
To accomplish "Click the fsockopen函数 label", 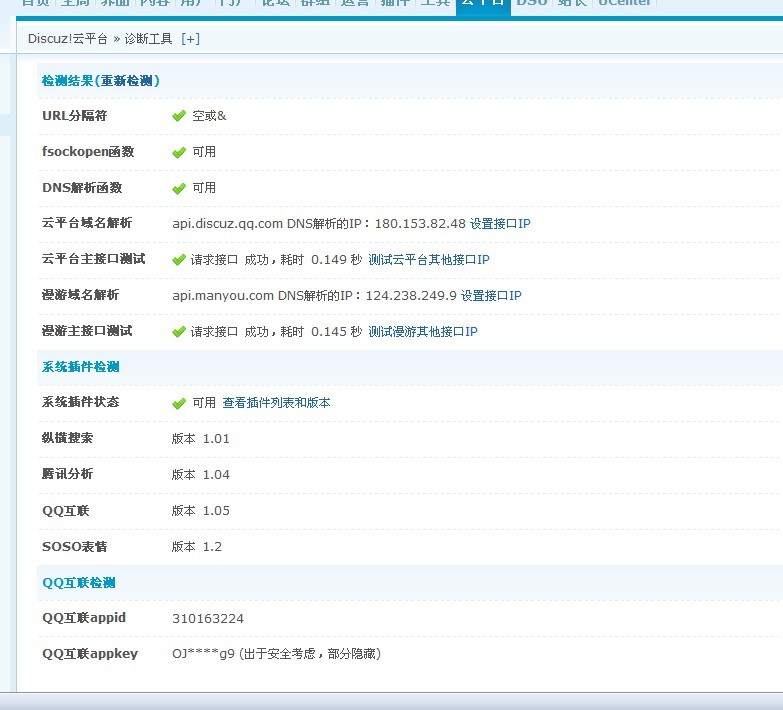I will pos(88,152).
